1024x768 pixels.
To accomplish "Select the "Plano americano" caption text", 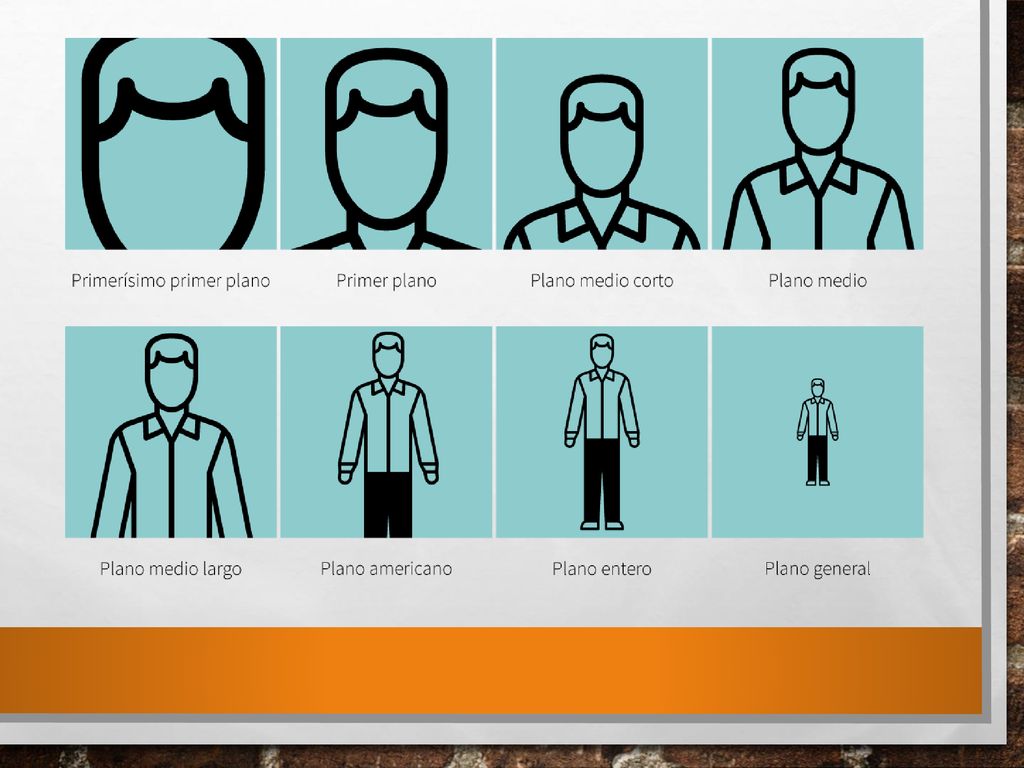I will tap(386, 569).
